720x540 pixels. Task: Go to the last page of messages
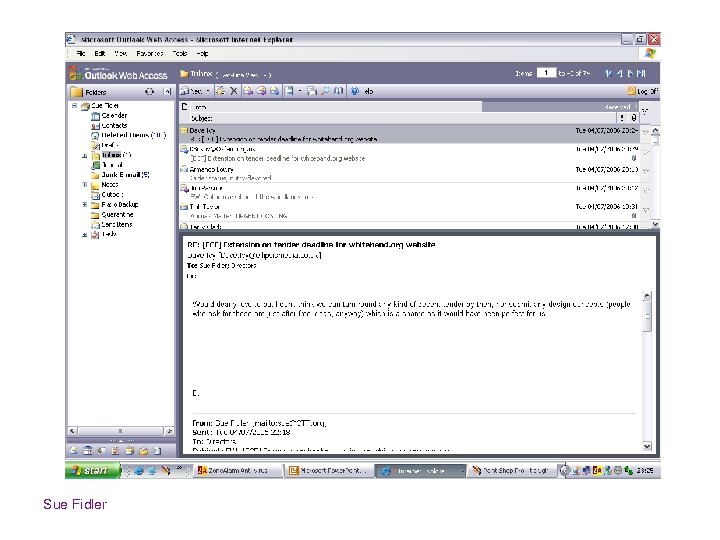(x=641, y=73)
